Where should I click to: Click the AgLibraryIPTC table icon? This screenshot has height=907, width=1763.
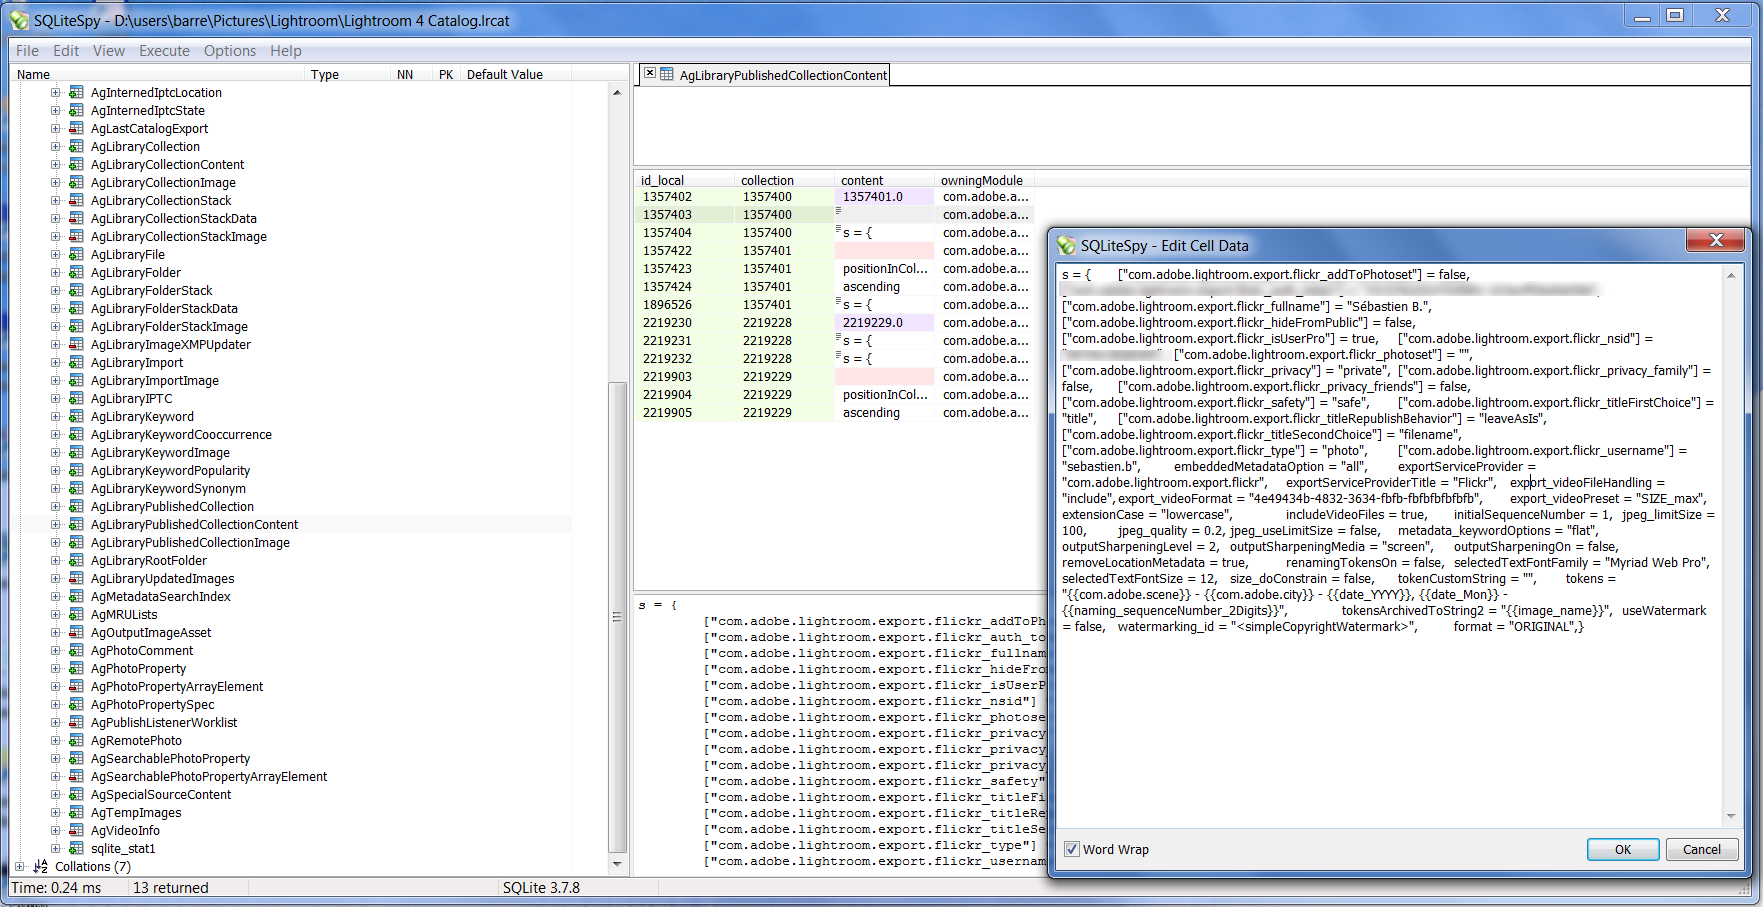tap(76, 399)
